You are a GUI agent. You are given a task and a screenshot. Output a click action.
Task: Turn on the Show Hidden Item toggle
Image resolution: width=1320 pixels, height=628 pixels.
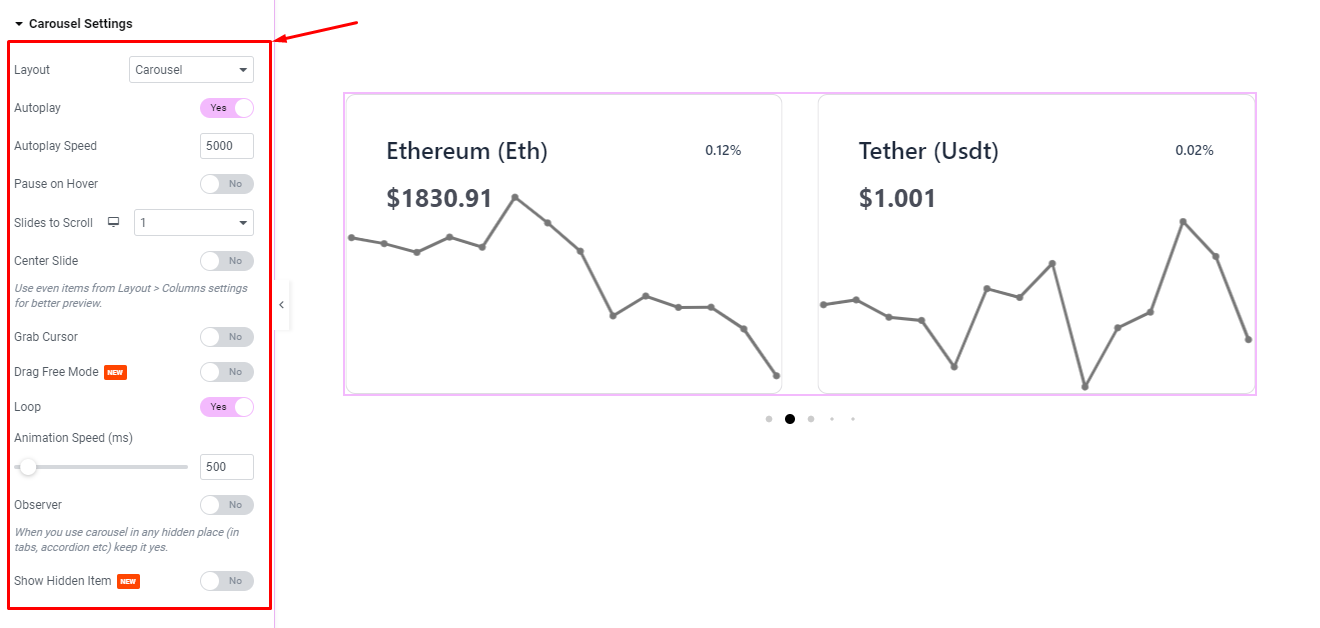tap(227, 581)
